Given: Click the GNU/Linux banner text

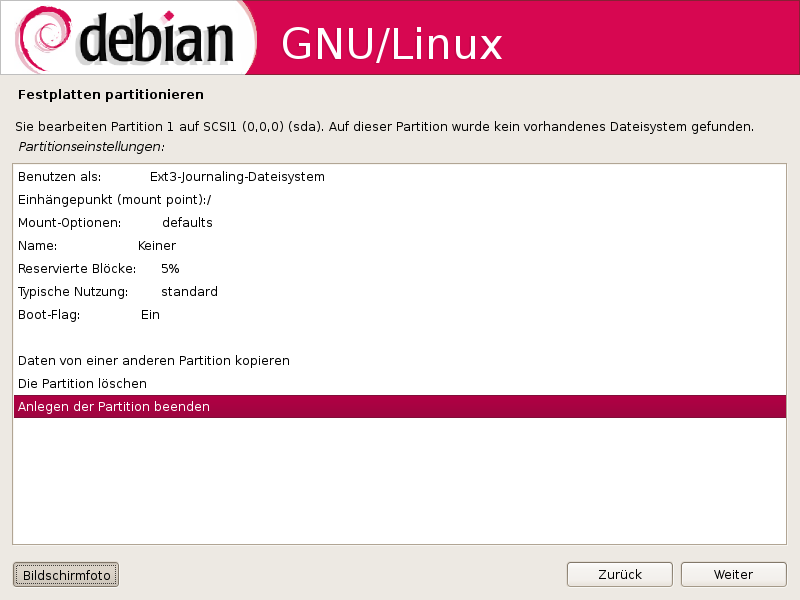Looking at the screenshot, I should pyautogui.click(x=391, y=43).
